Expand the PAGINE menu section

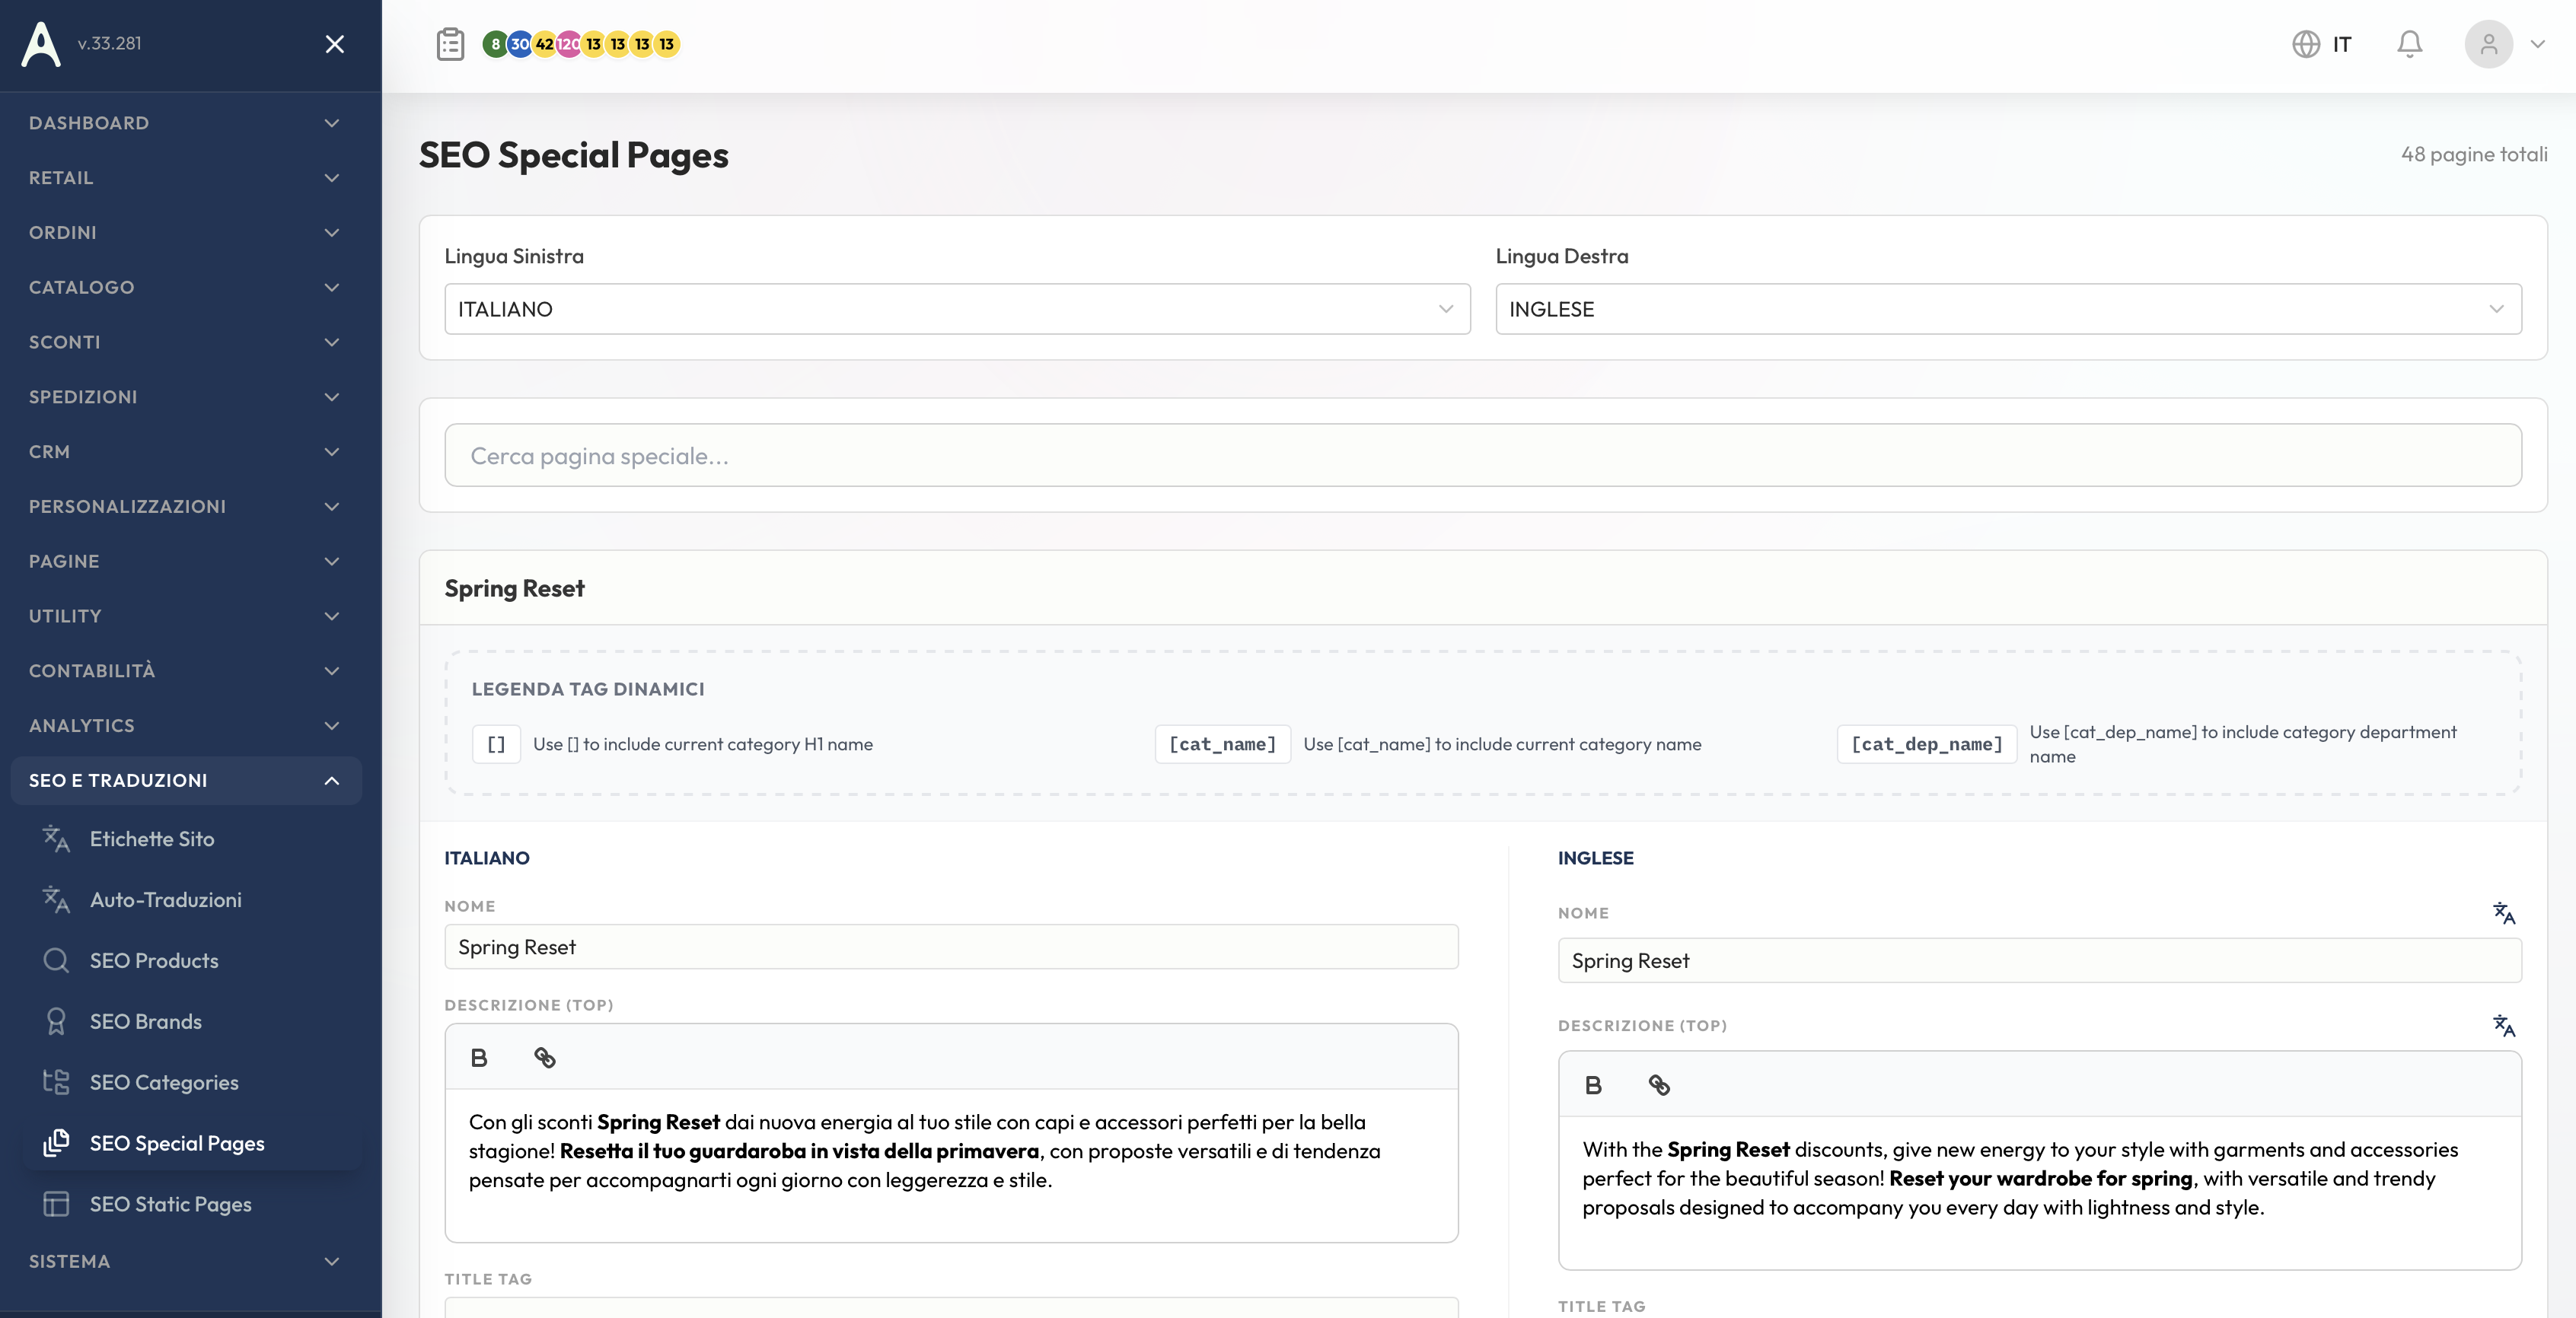pyautogui.click(x=186, y=562)
